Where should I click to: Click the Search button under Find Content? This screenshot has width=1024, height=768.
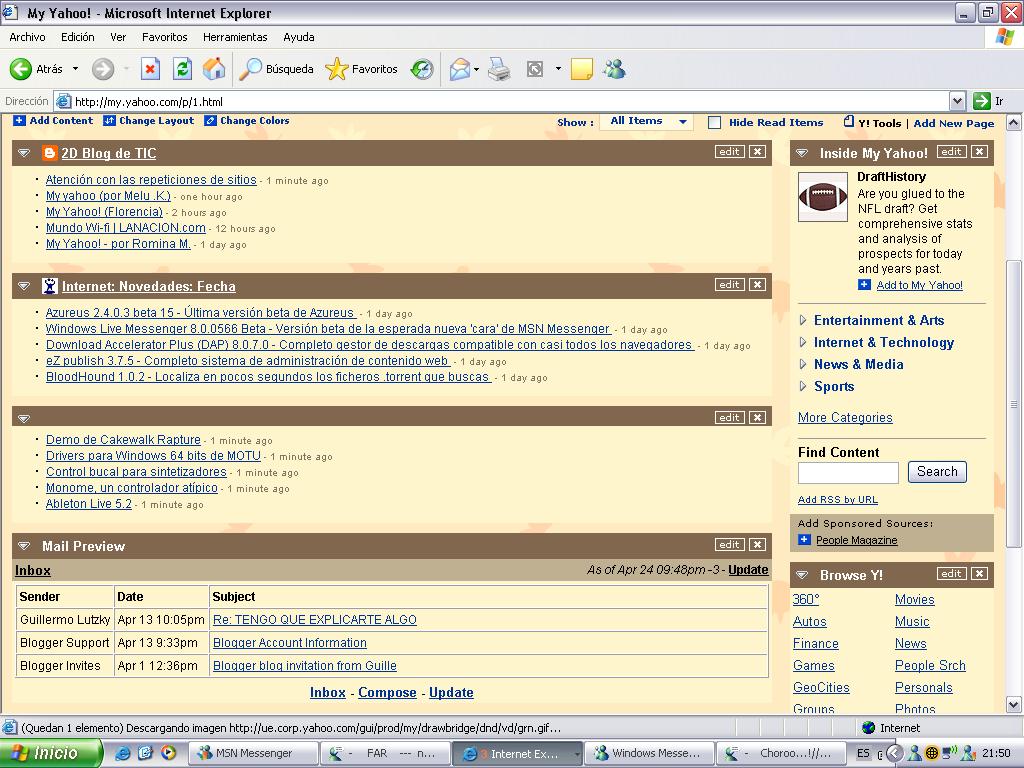click(x=937, y=472)
